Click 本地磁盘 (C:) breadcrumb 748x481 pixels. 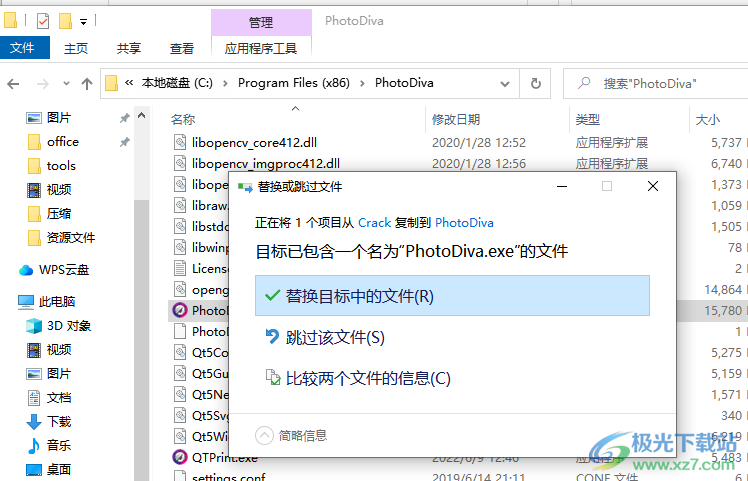(x=177, y=83)
